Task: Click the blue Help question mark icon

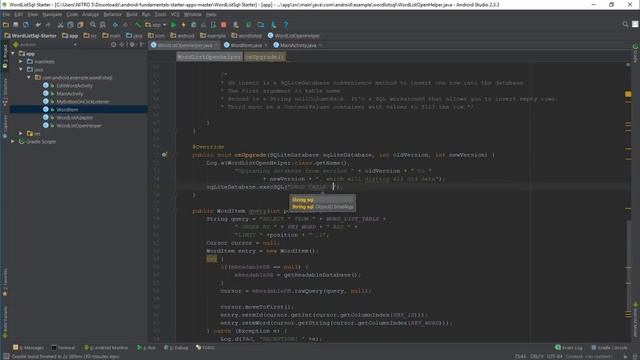Action: [286, 25]
